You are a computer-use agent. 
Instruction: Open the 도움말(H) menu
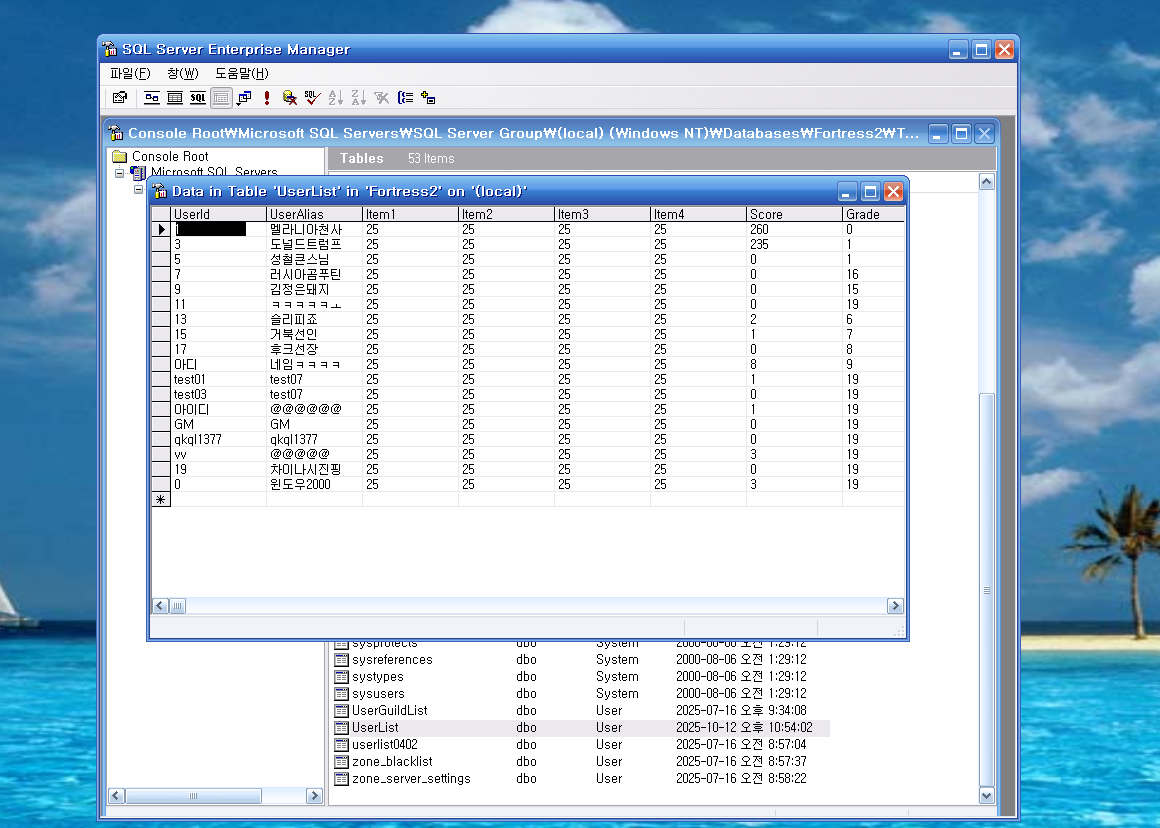(242, 73)
